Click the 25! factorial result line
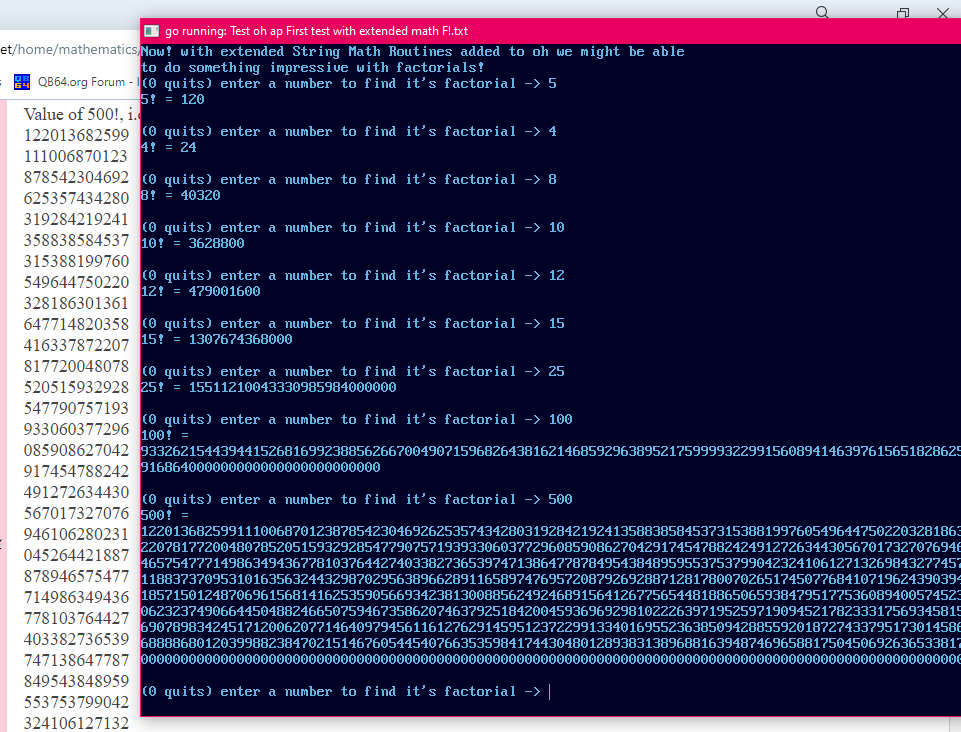Viewport: 961px width, 732px height. click(268, 387)
